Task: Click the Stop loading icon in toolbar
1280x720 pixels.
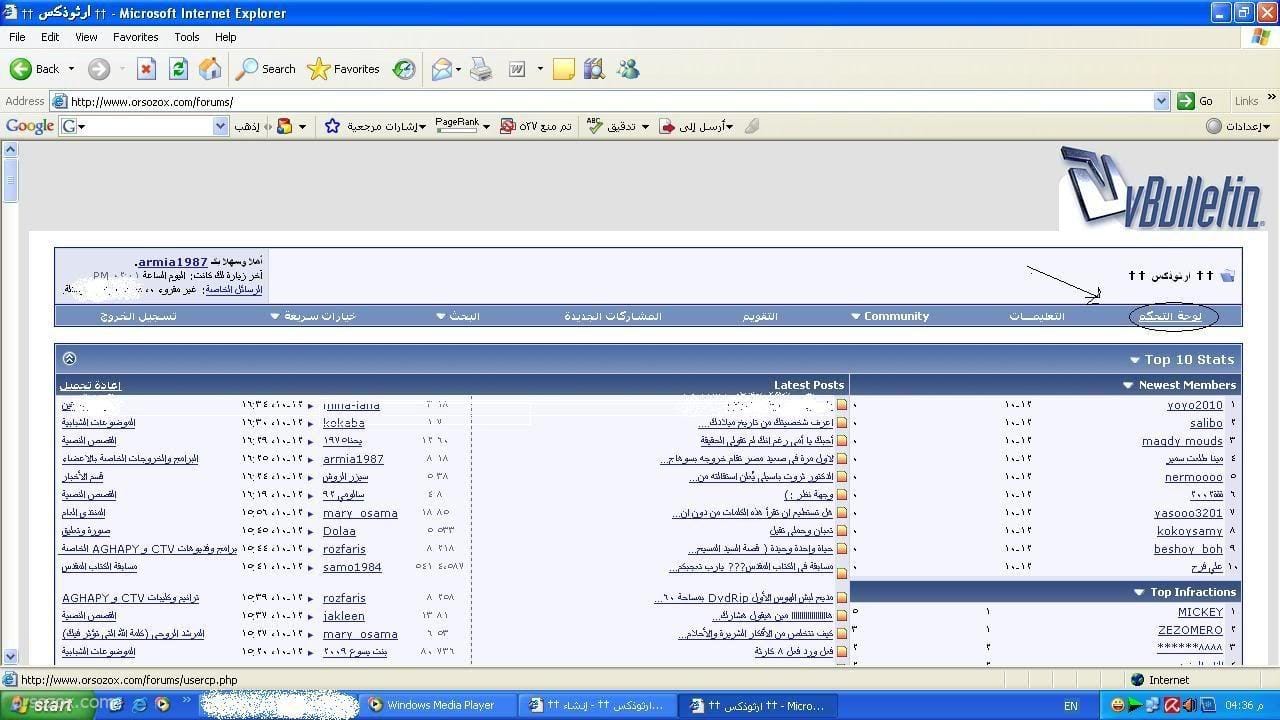Action: click(146, 69)
